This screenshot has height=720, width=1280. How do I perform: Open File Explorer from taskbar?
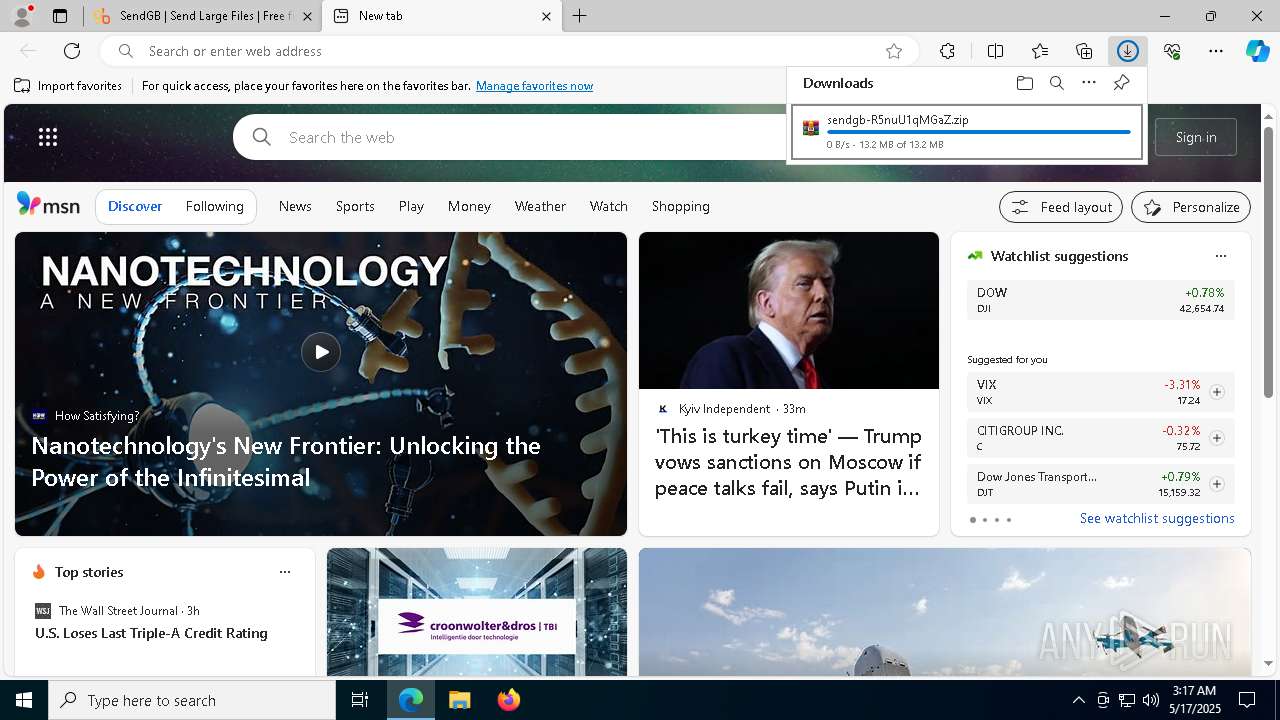[x=459, y=700]
